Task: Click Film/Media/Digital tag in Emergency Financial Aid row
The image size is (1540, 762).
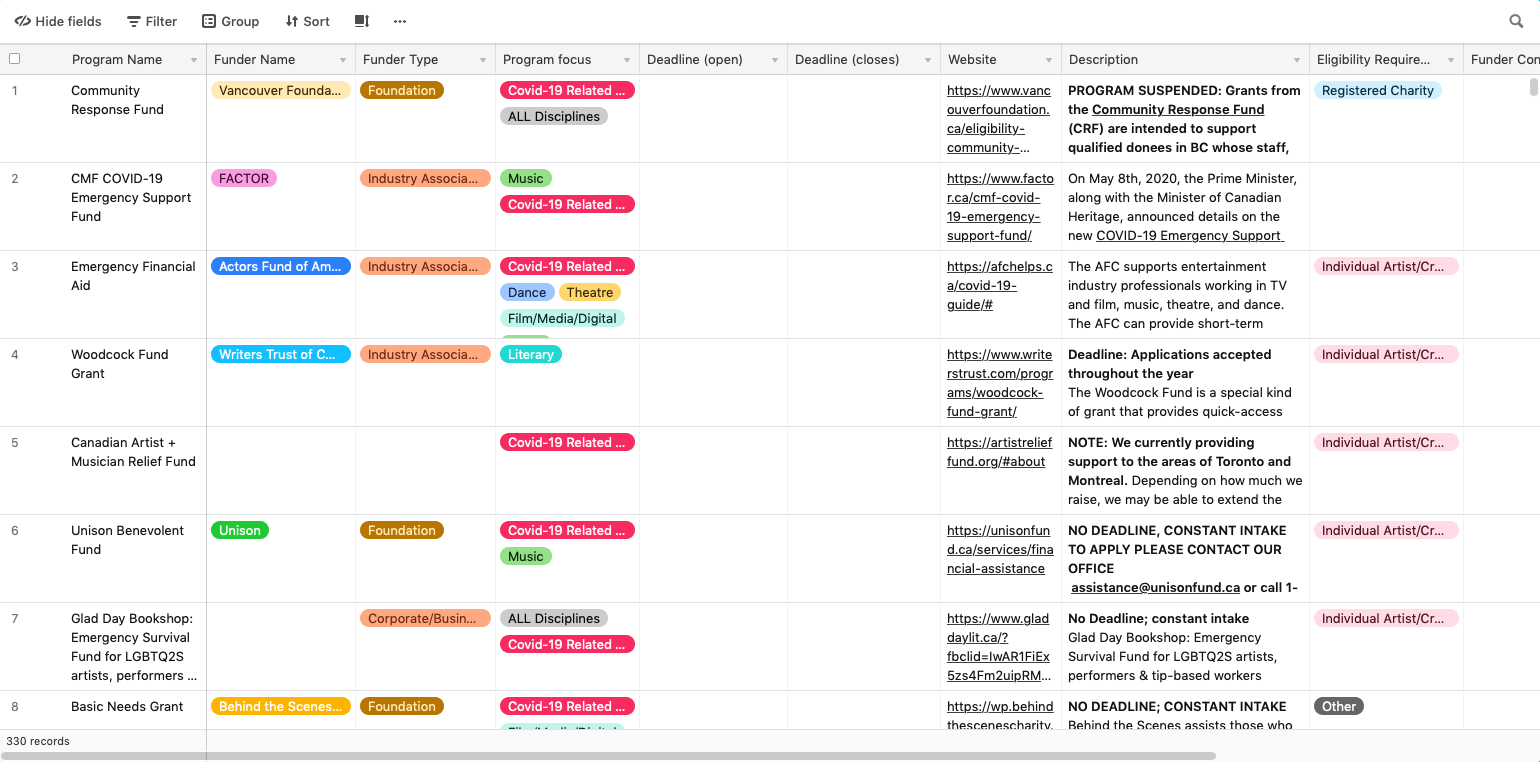Action: pos(562,318)
